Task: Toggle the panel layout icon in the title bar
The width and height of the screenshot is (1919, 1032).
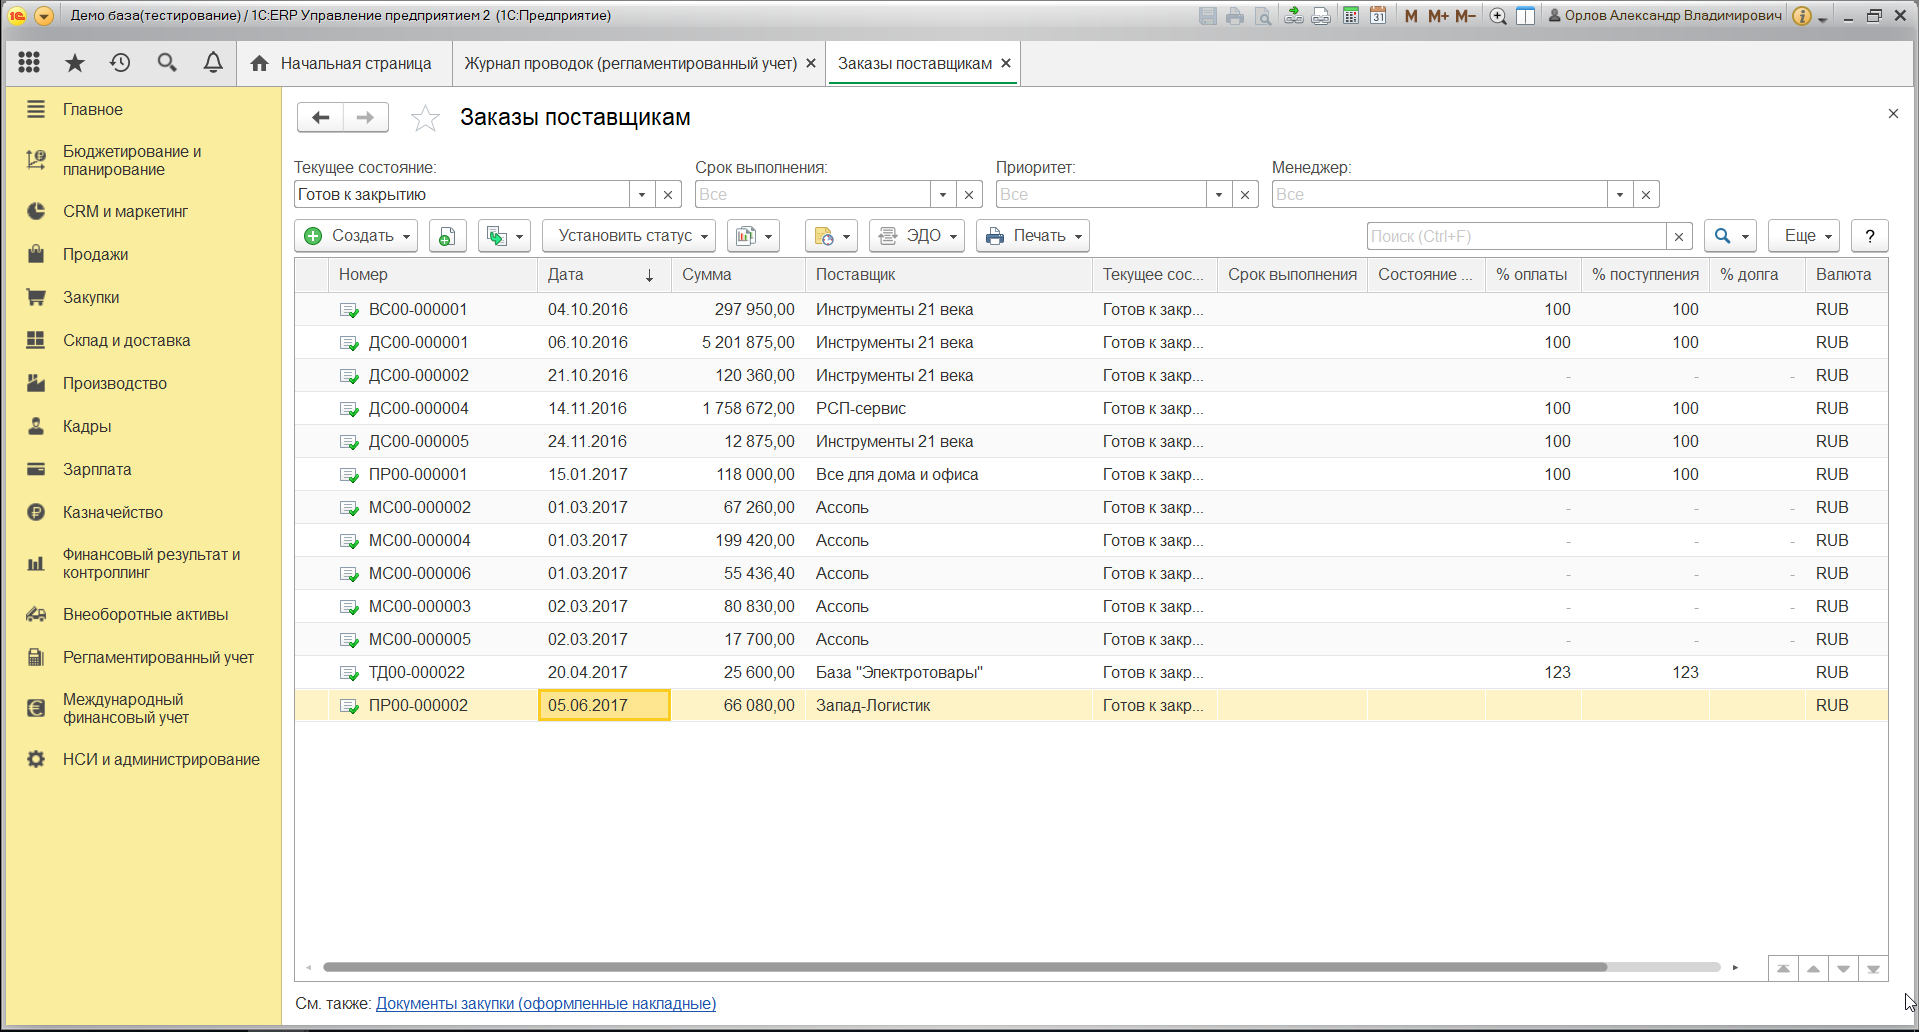Action: pyautogui.click(x=1525, y=16)
